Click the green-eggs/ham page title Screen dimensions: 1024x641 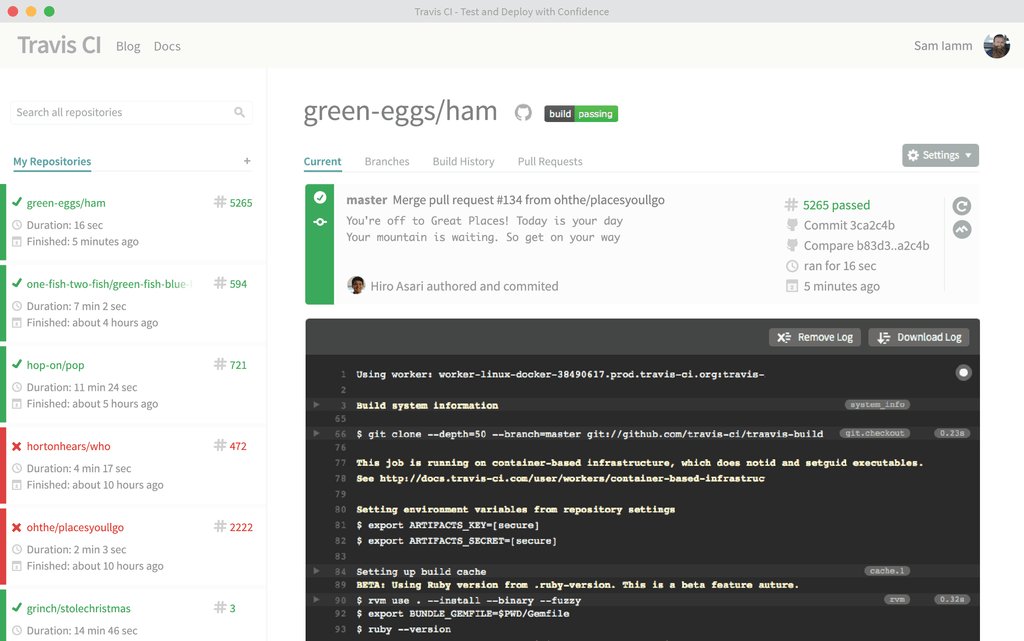click(400, 112)
